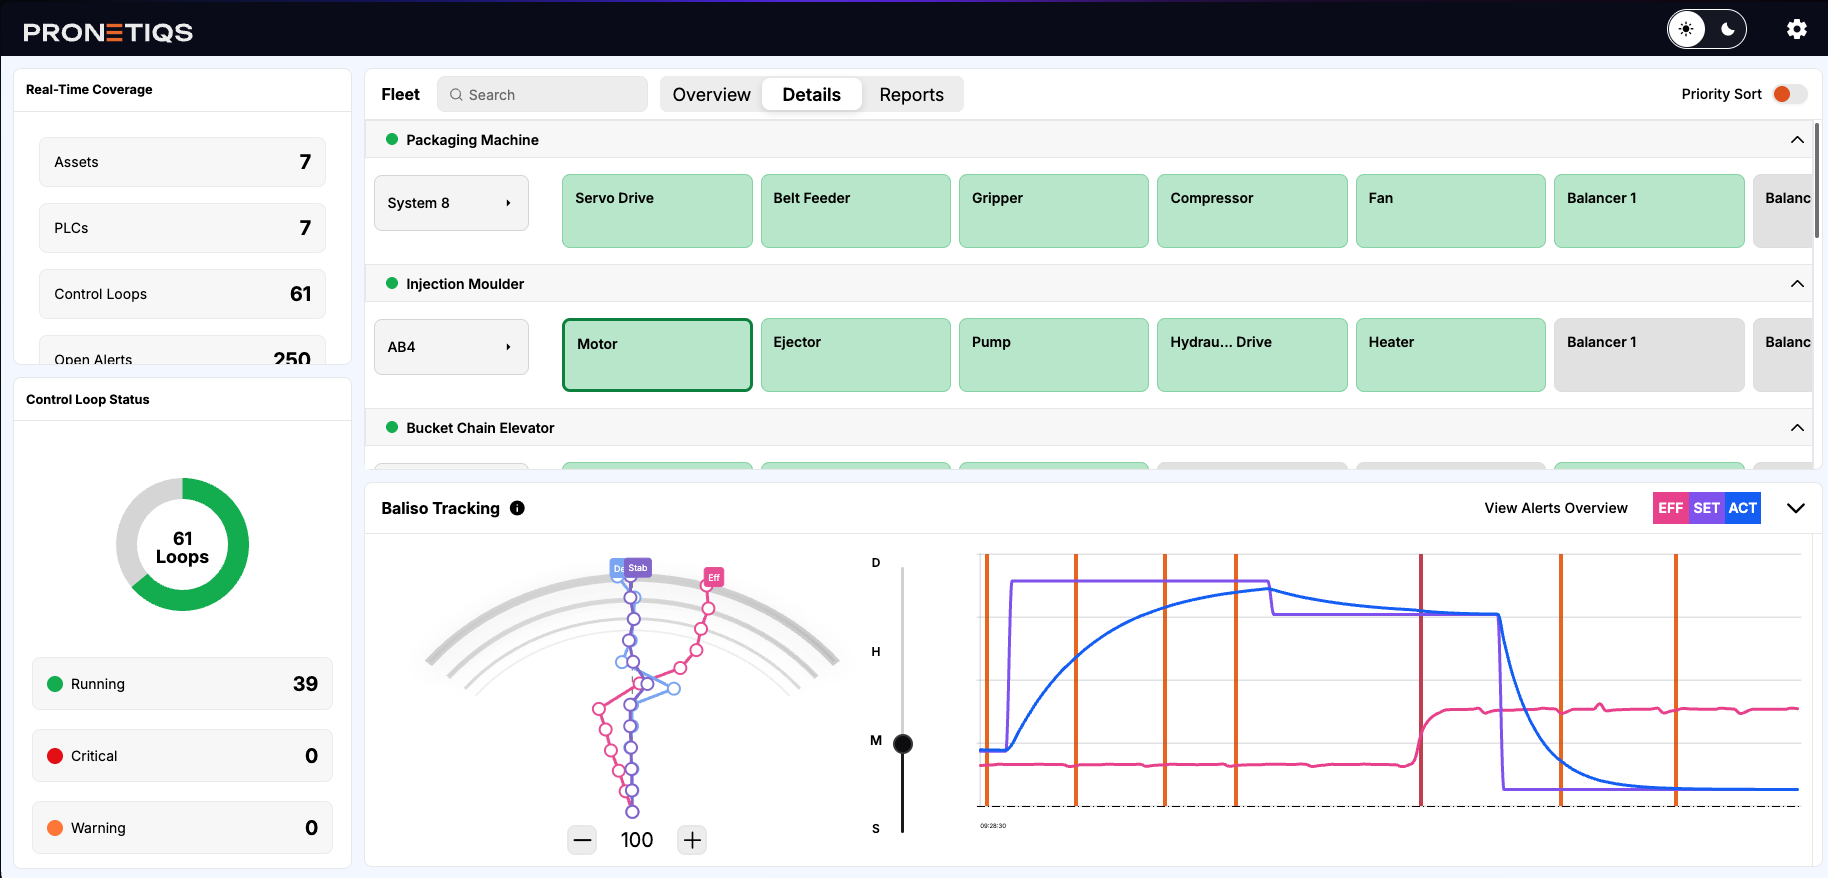Image resolution: width=1828 pixels, height=878 pixels.
Task: Open settings via the gear icon
Action: click(1796, 29)
